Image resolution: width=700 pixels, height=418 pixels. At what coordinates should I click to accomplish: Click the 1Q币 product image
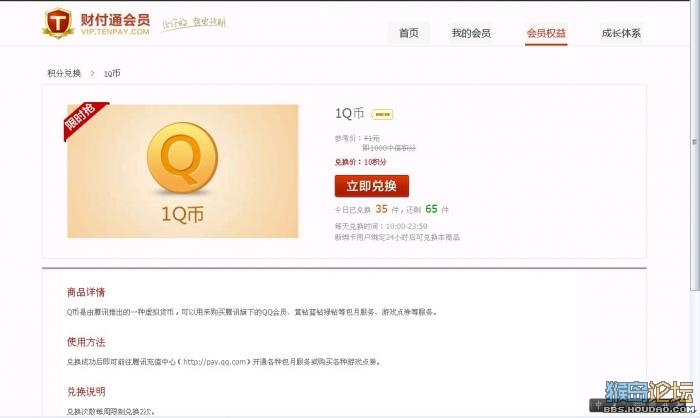click(x=183, y=171)
